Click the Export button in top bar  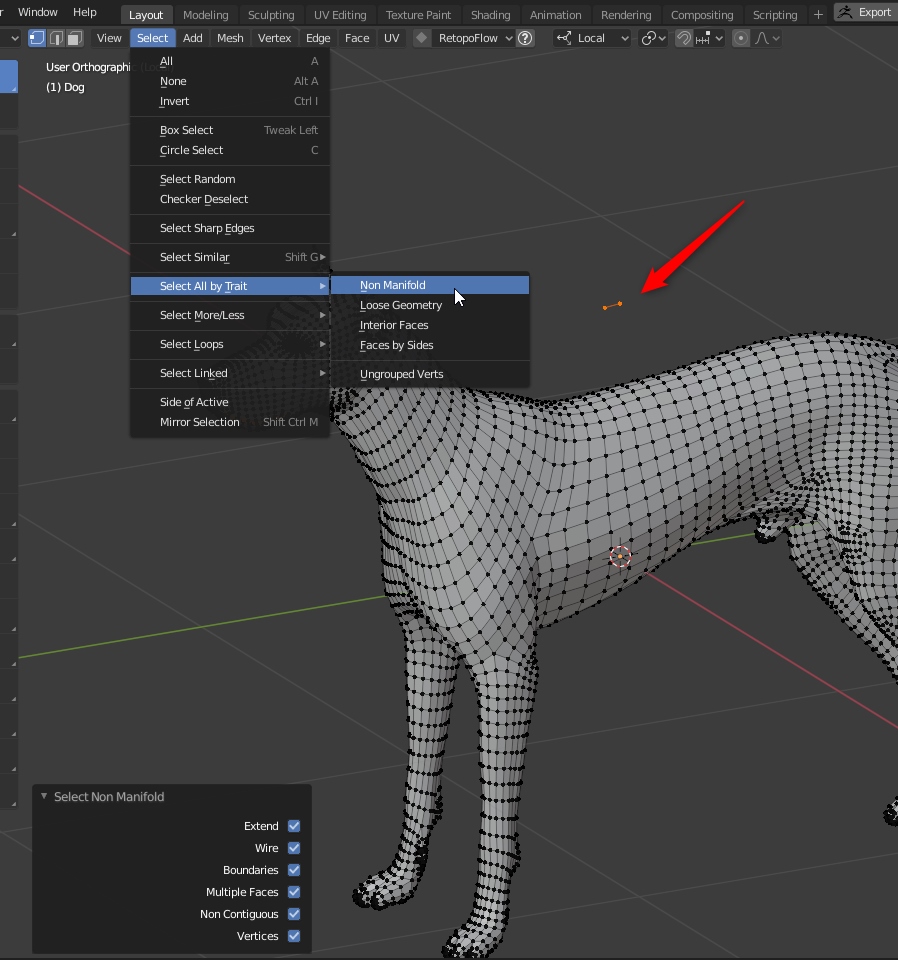click(x=865, y=12)
